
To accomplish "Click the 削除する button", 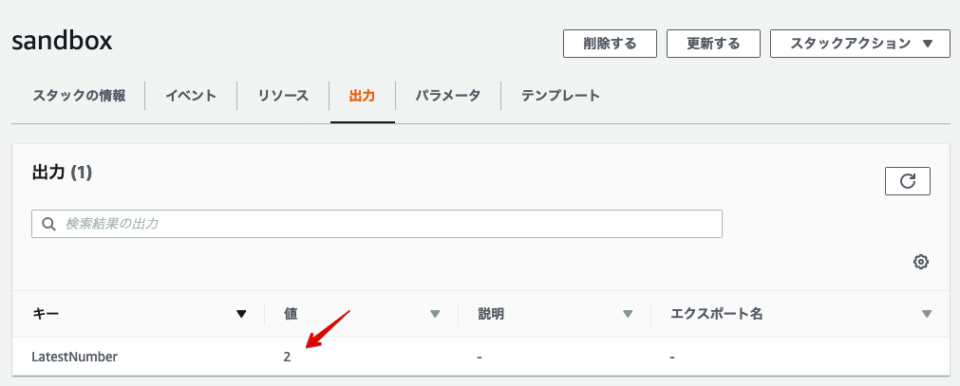I will click(x=610, y=44).
